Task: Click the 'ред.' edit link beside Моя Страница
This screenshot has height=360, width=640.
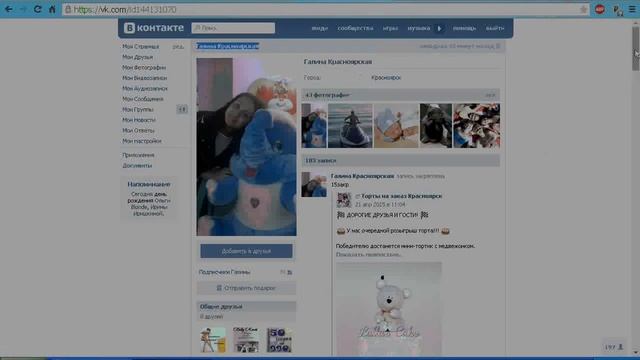Action: (178, 47)
